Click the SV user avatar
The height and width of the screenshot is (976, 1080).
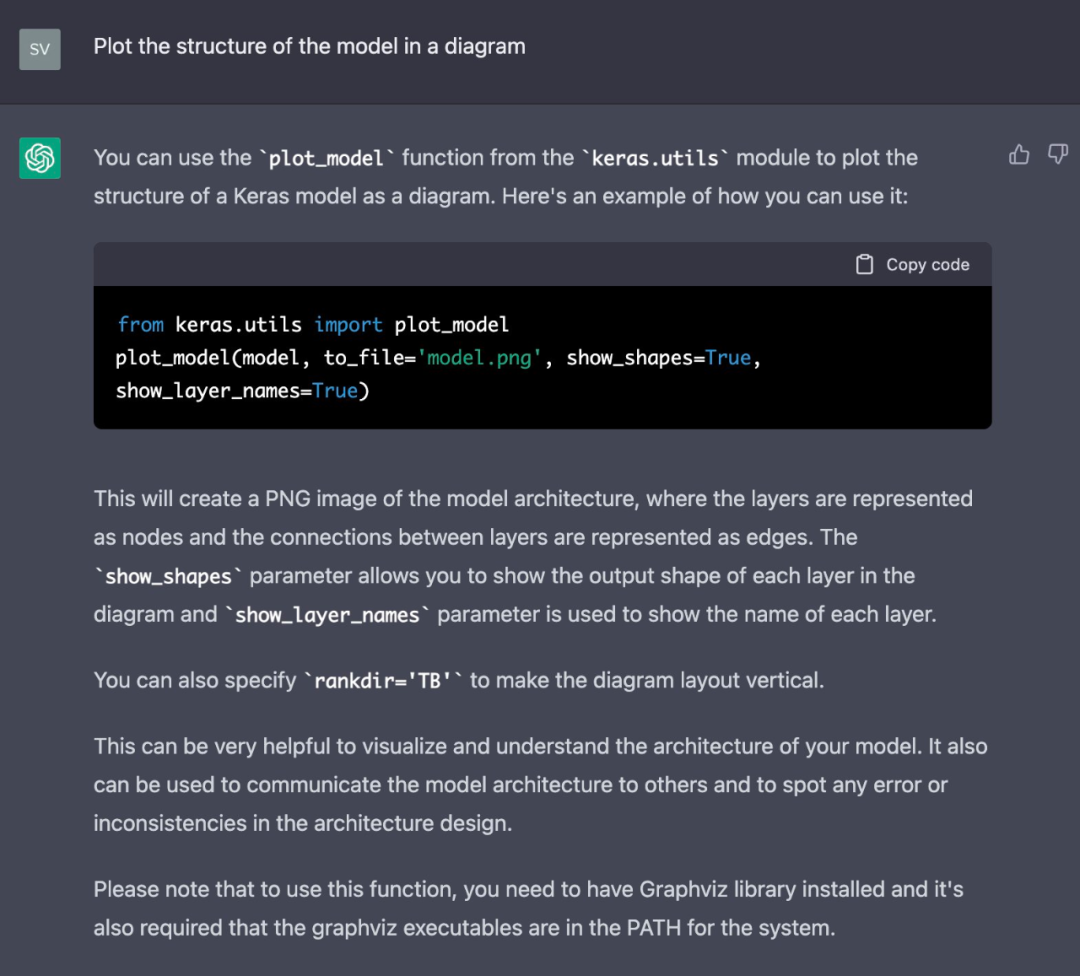[x=40, y=49]
